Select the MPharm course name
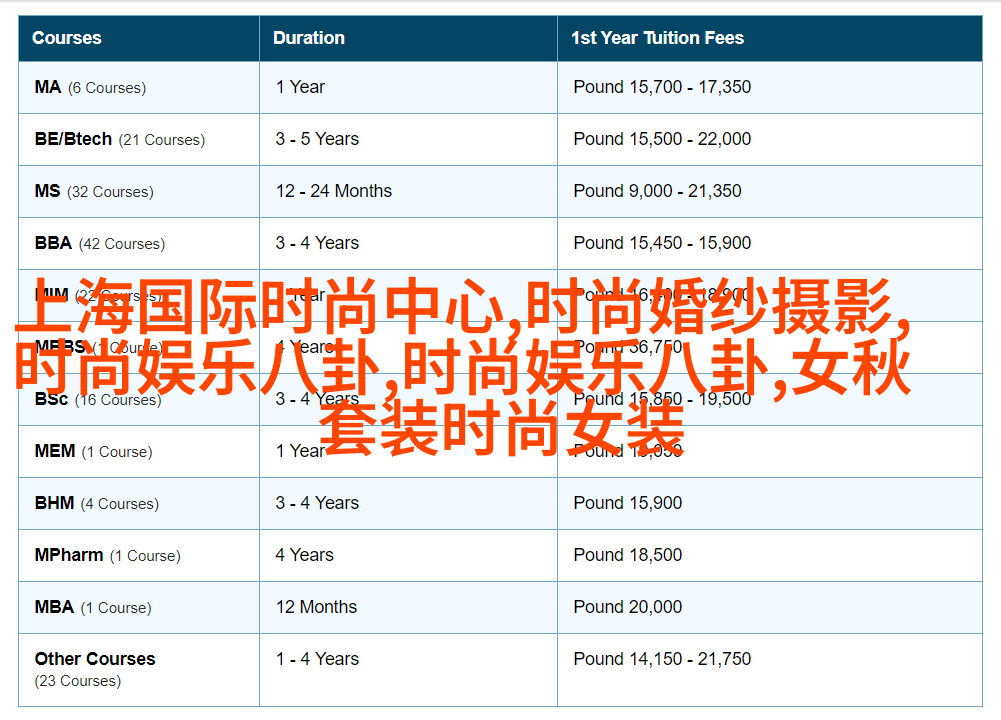Image resolution: width=1001 pixels, height=720 pixels. tap(69, 555)
